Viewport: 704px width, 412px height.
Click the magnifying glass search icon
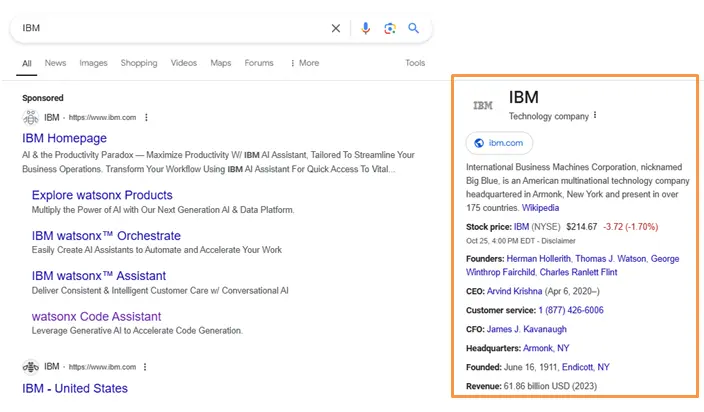click(x=414, y=28)
